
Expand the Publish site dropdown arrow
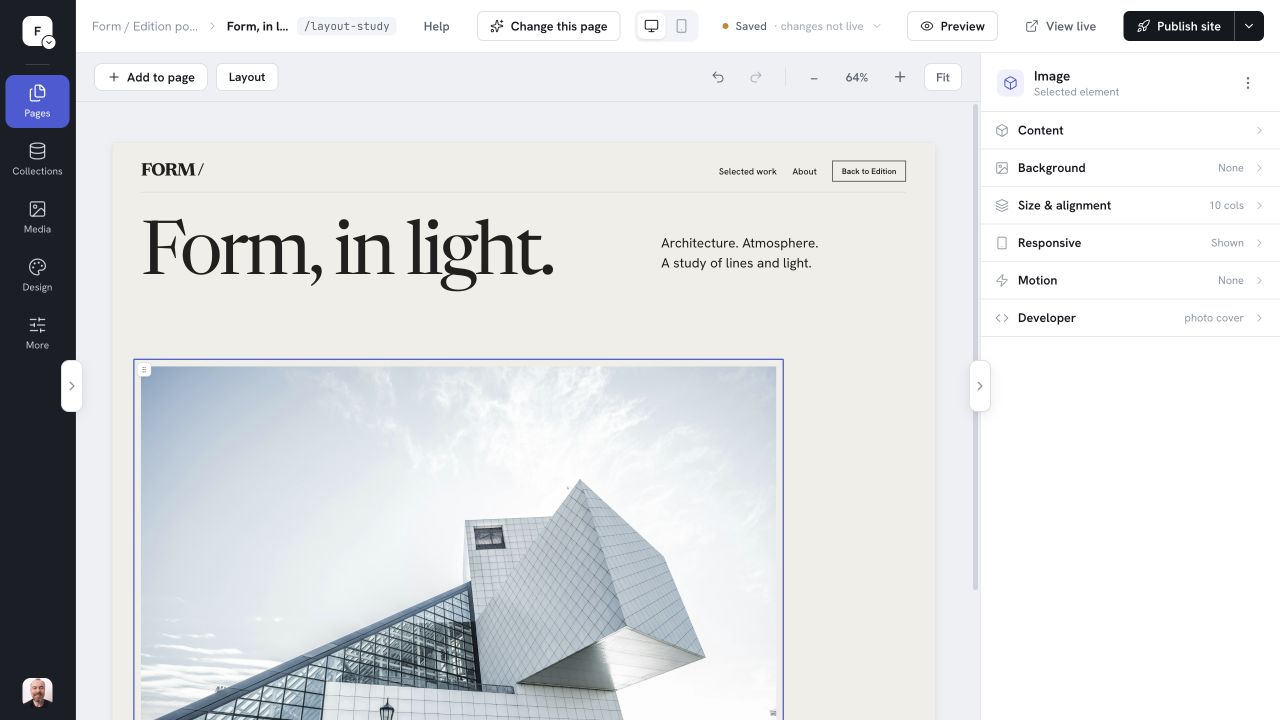click(x=1249, y=26)
